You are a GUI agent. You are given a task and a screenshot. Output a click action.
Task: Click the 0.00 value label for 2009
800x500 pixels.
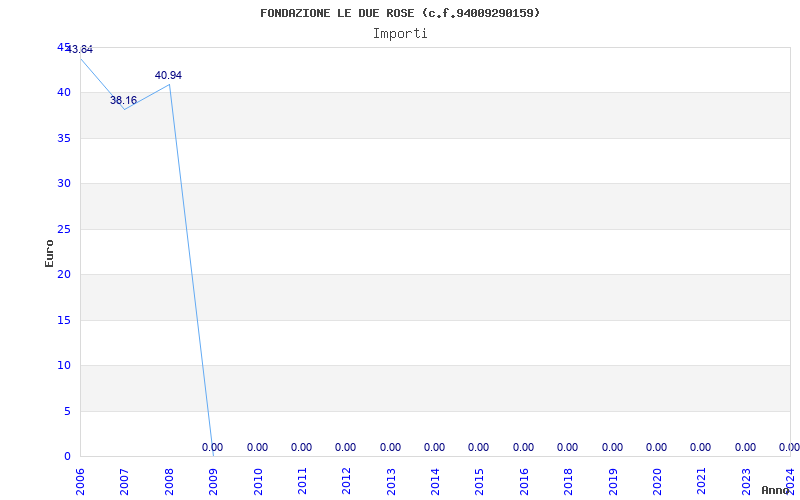(x=213, y=447)
